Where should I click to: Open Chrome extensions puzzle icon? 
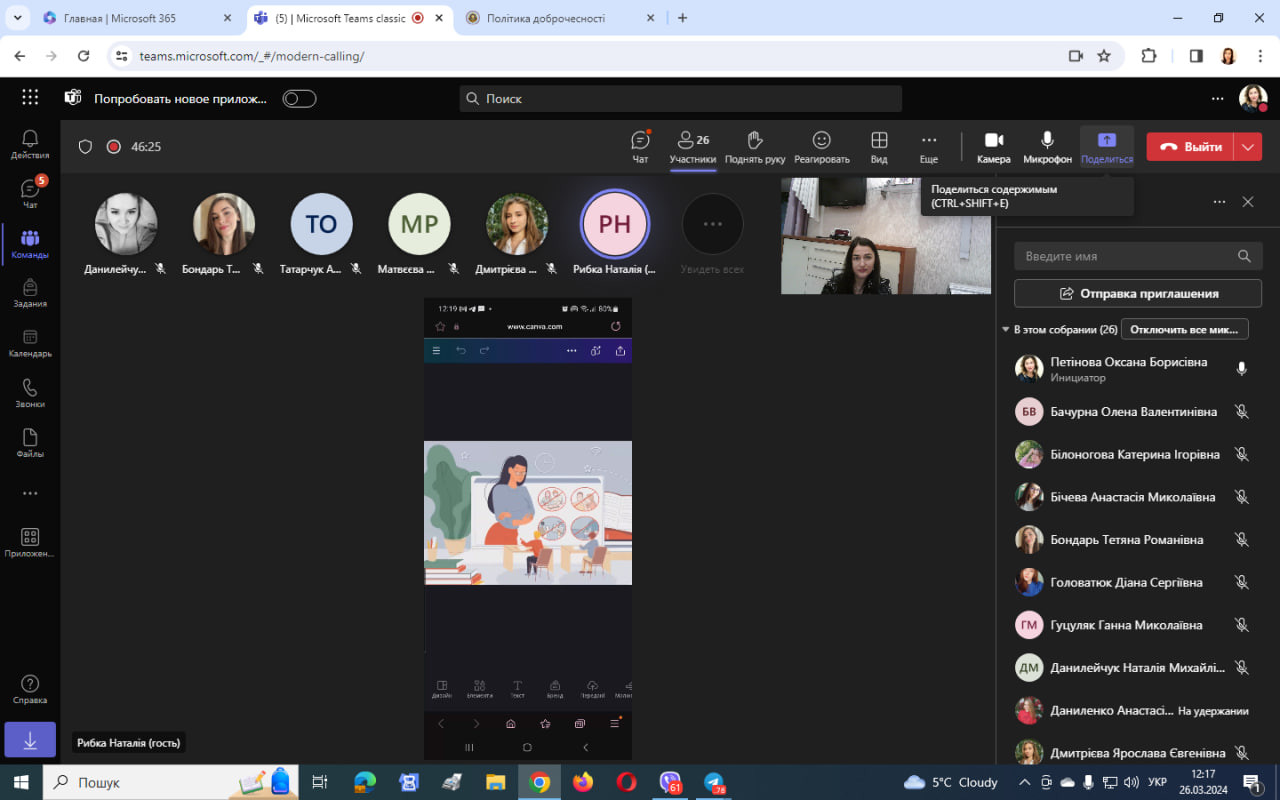pyautogui.click(x=1149, y=56)
